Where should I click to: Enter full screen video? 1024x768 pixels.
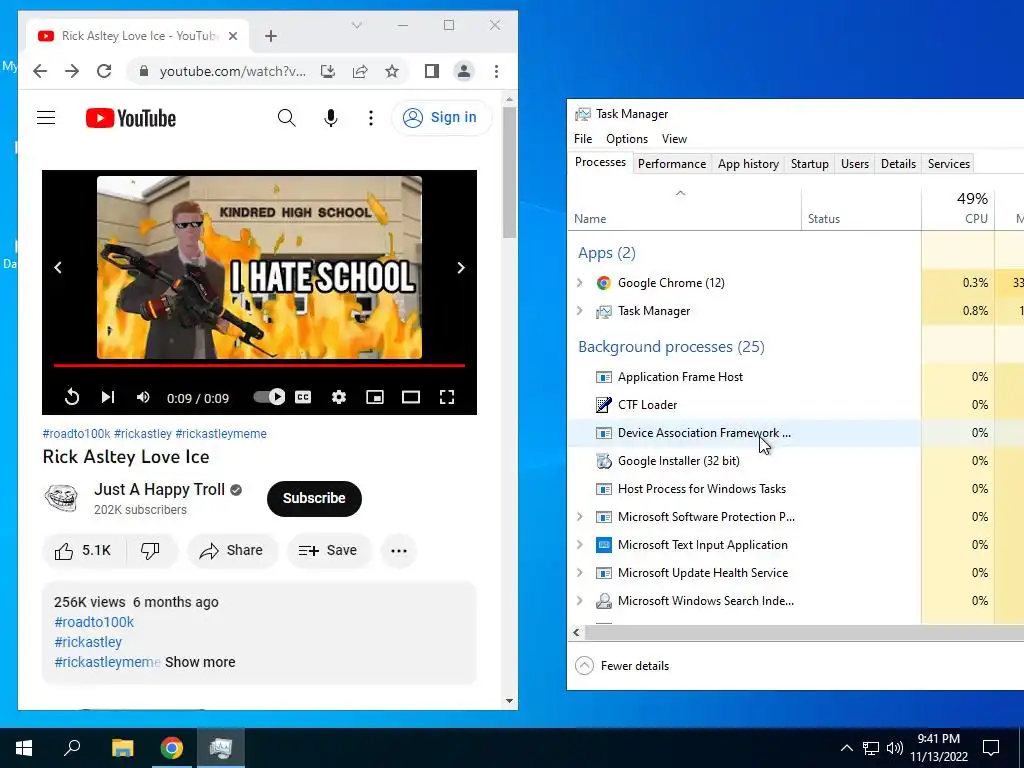coord(447,397)
